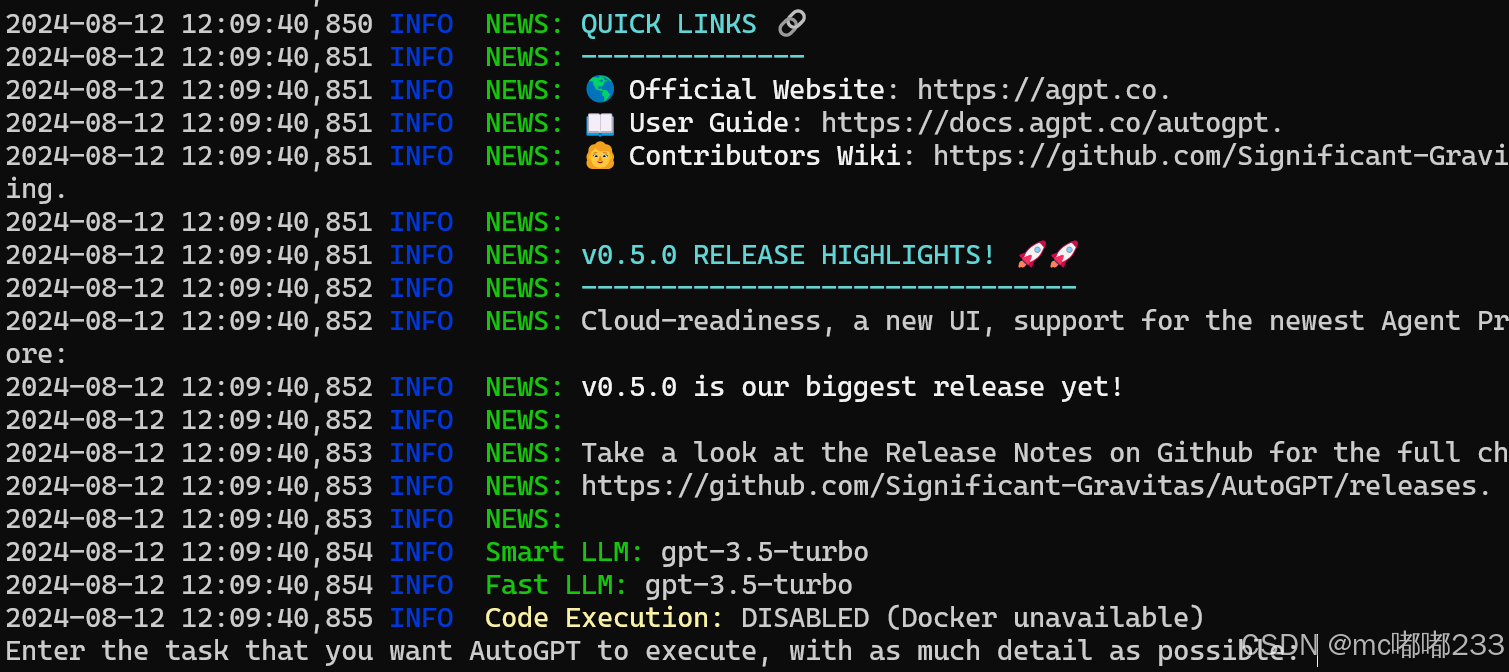
Task: Open the Contributors Wiki github.com URL
Action: coord(1220,156)
